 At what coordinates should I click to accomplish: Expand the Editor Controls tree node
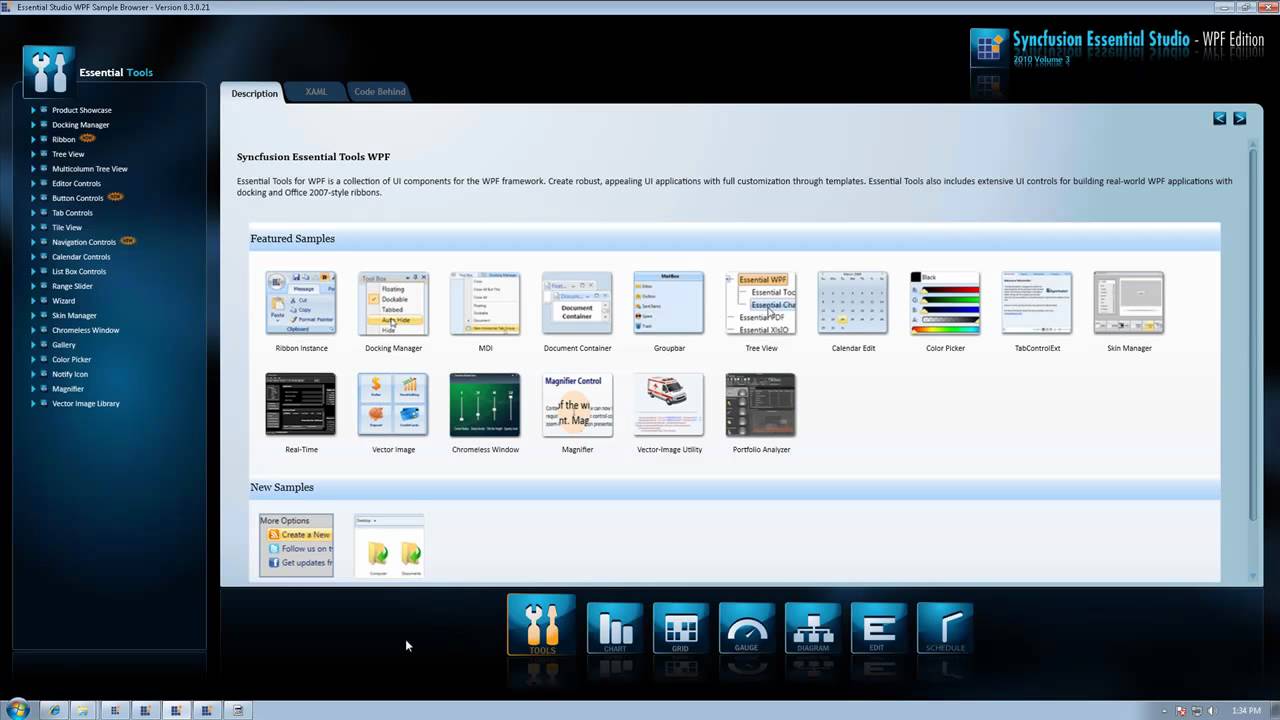[x=33, y=184]
